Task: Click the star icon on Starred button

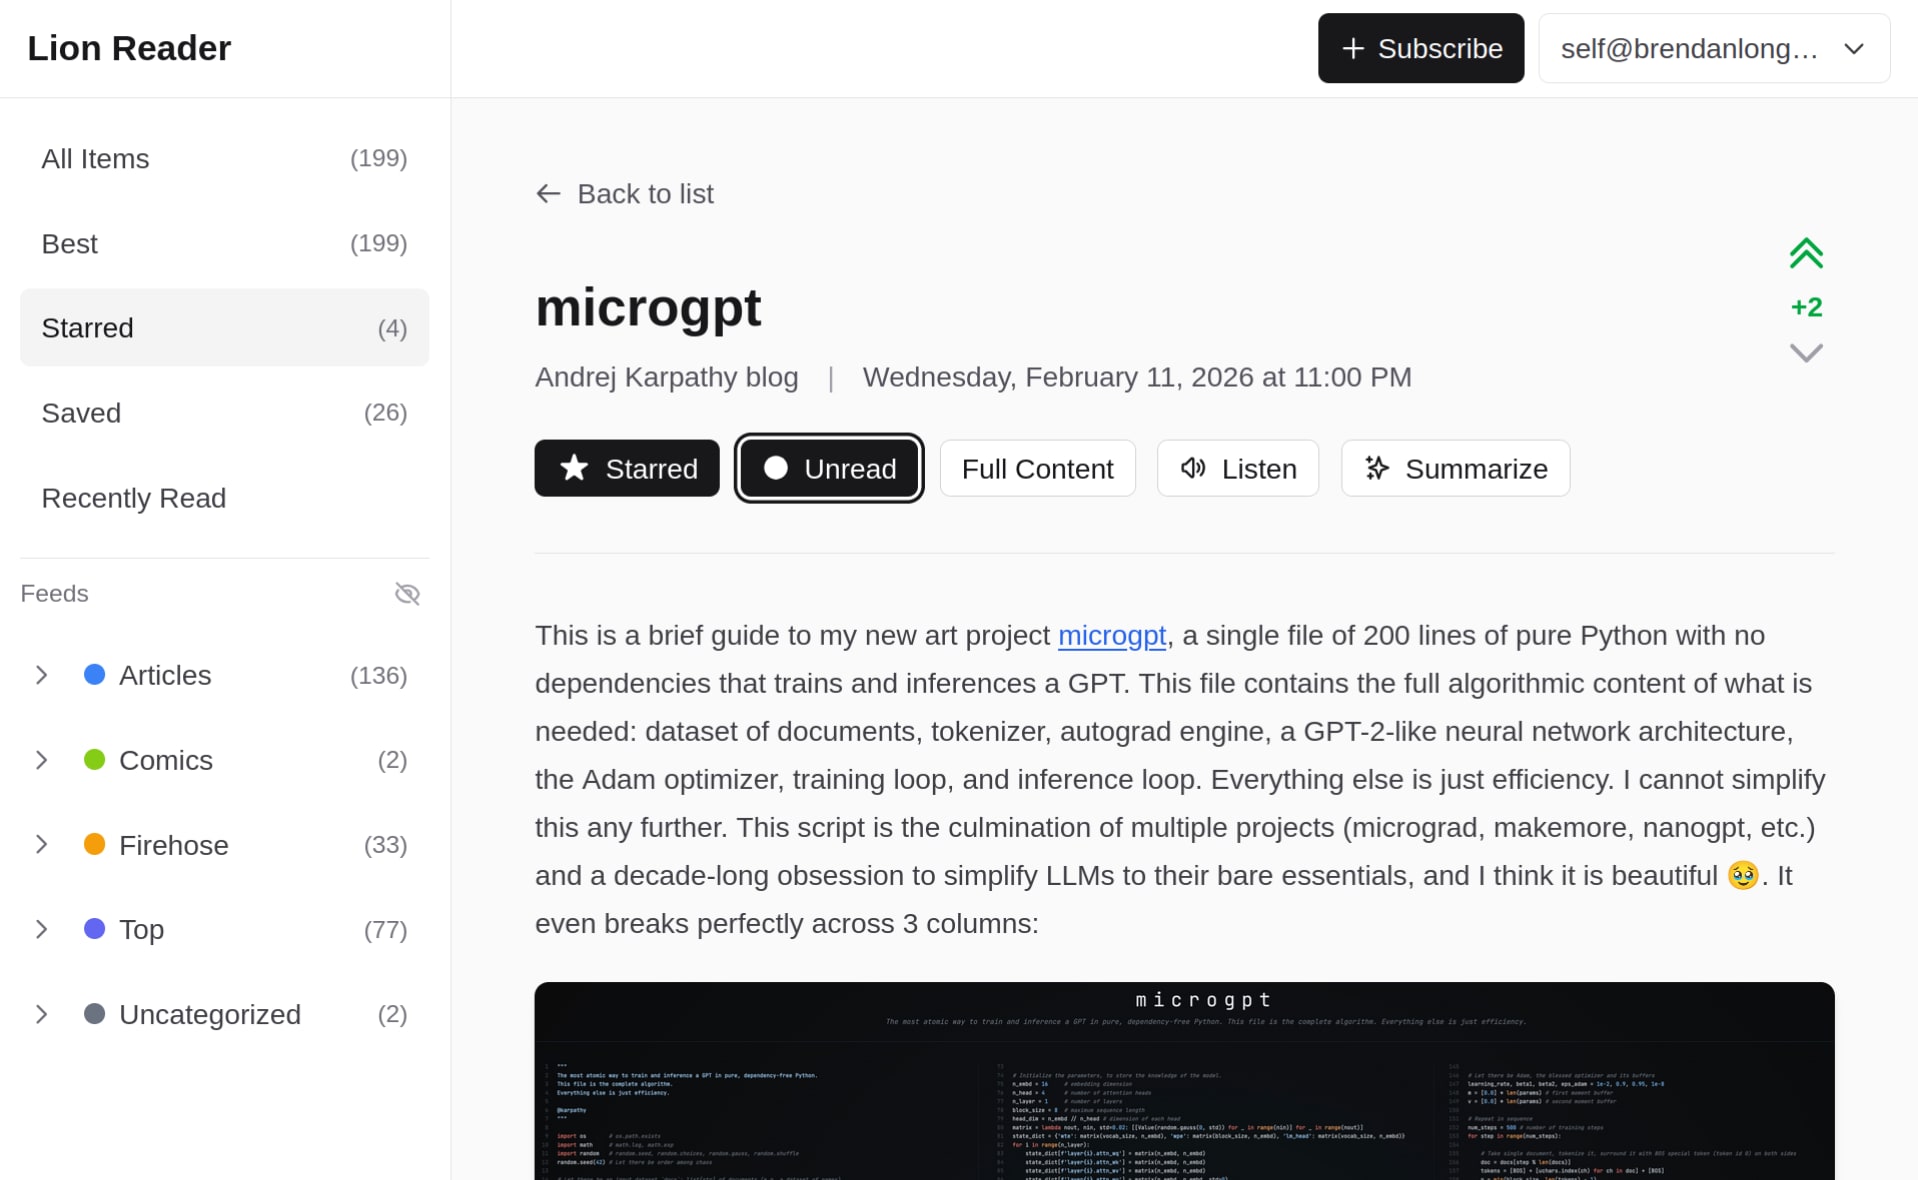Action: point(574,468)
